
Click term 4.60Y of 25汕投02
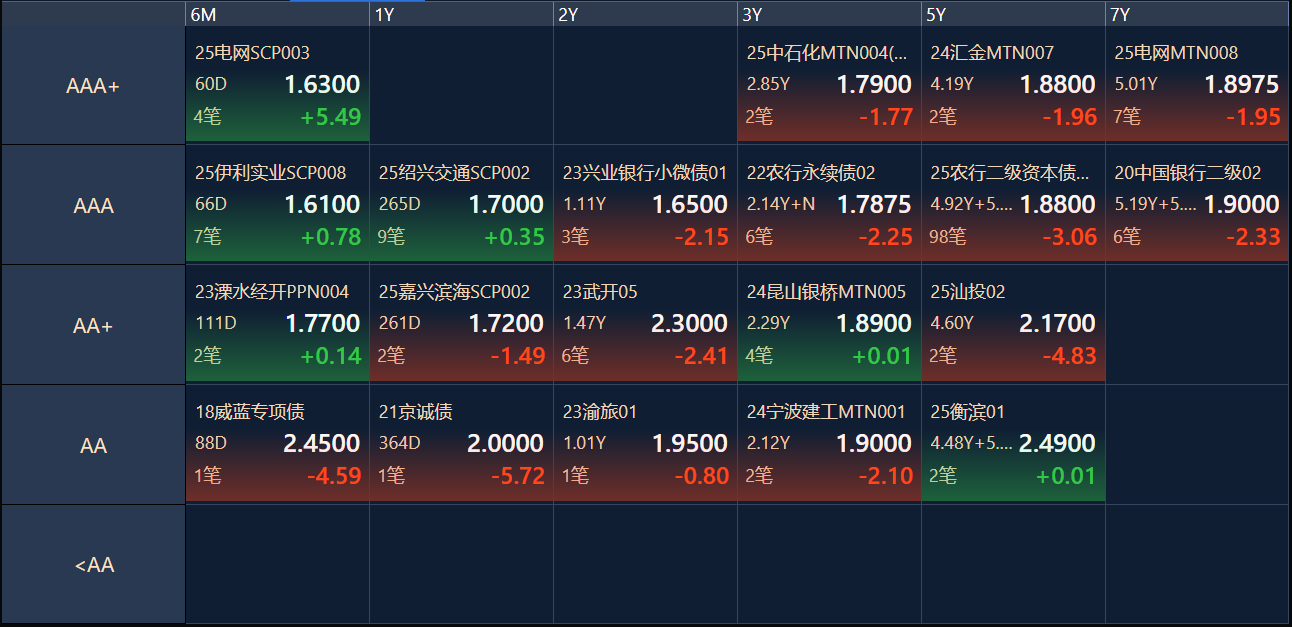click(952, 324)
